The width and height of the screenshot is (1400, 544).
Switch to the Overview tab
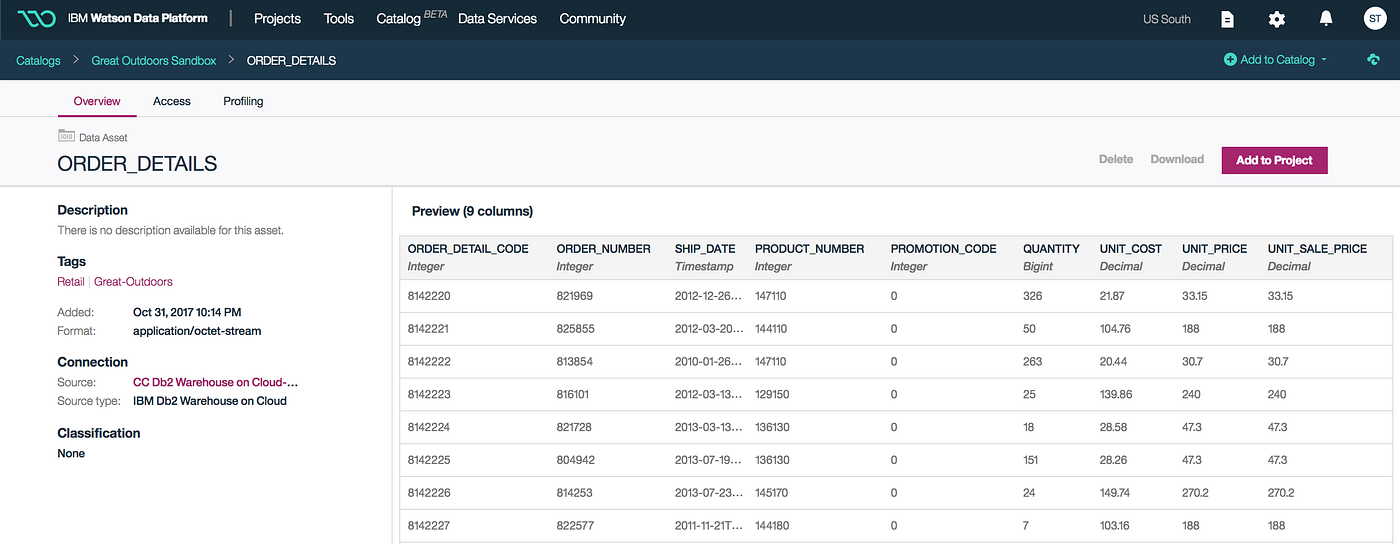point(97,101)
